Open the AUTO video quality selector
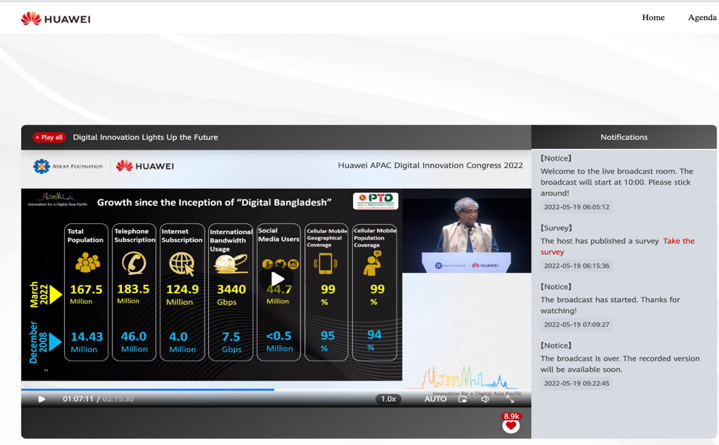This screenshot has height=445, width=719. 435,399
